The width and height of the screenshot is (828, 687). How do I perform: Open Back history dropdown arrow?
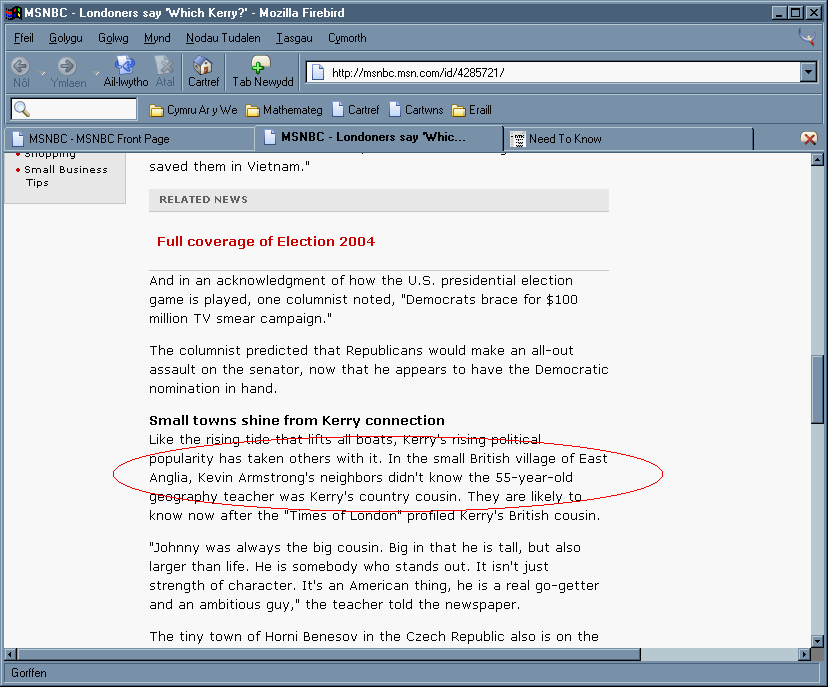point(42,73)
